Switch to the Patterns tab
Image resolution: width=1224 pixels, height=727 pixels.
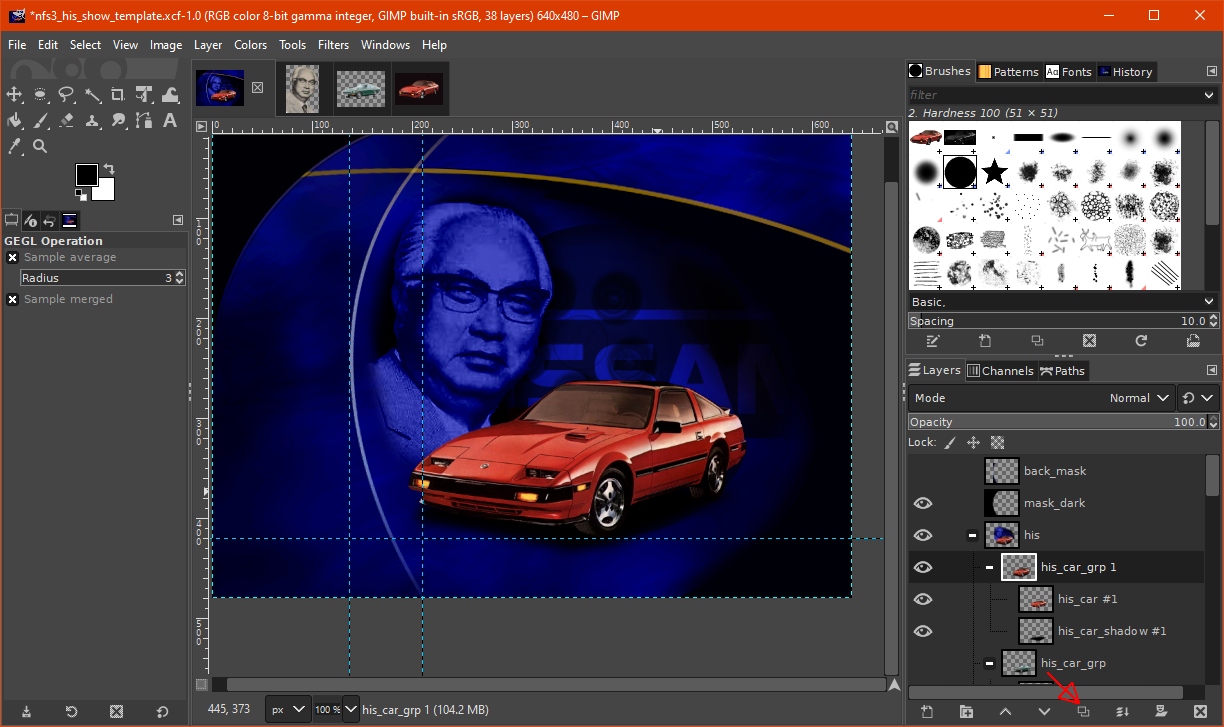coord(1008,72)
